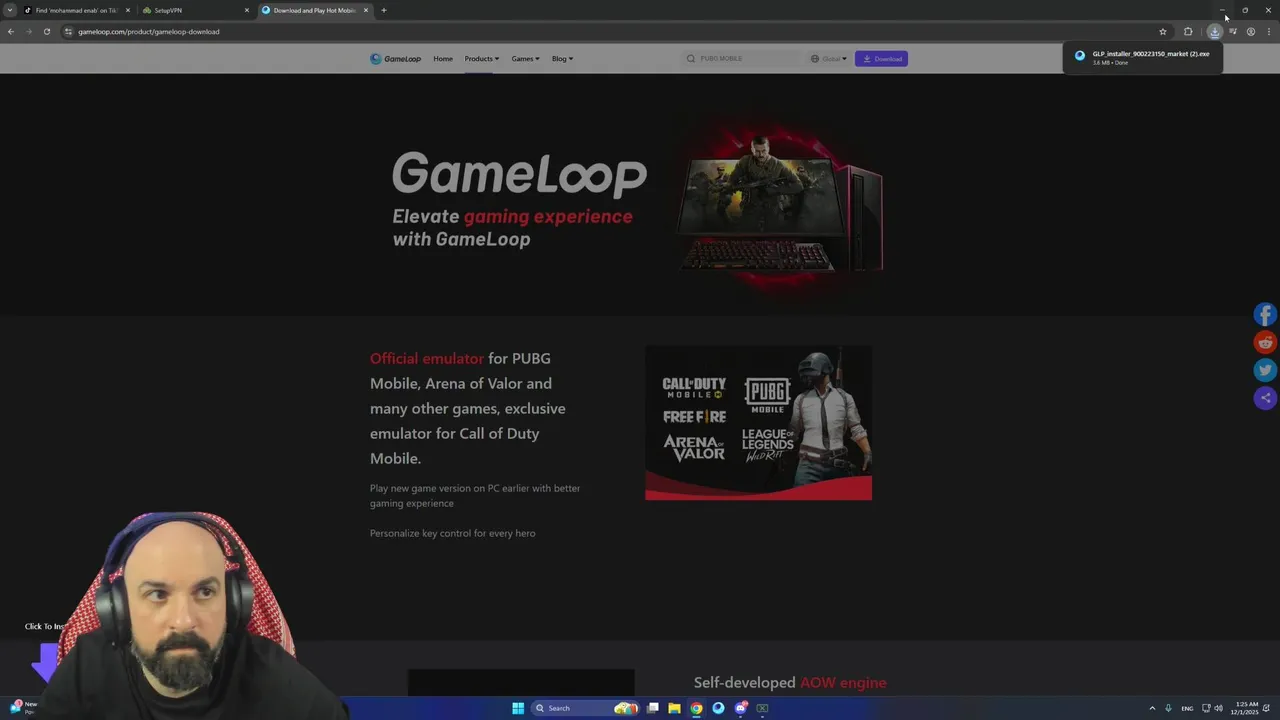Close the SetupVPN tab
This screenshot has height=720, width=1280.
[x=246, y=10]
